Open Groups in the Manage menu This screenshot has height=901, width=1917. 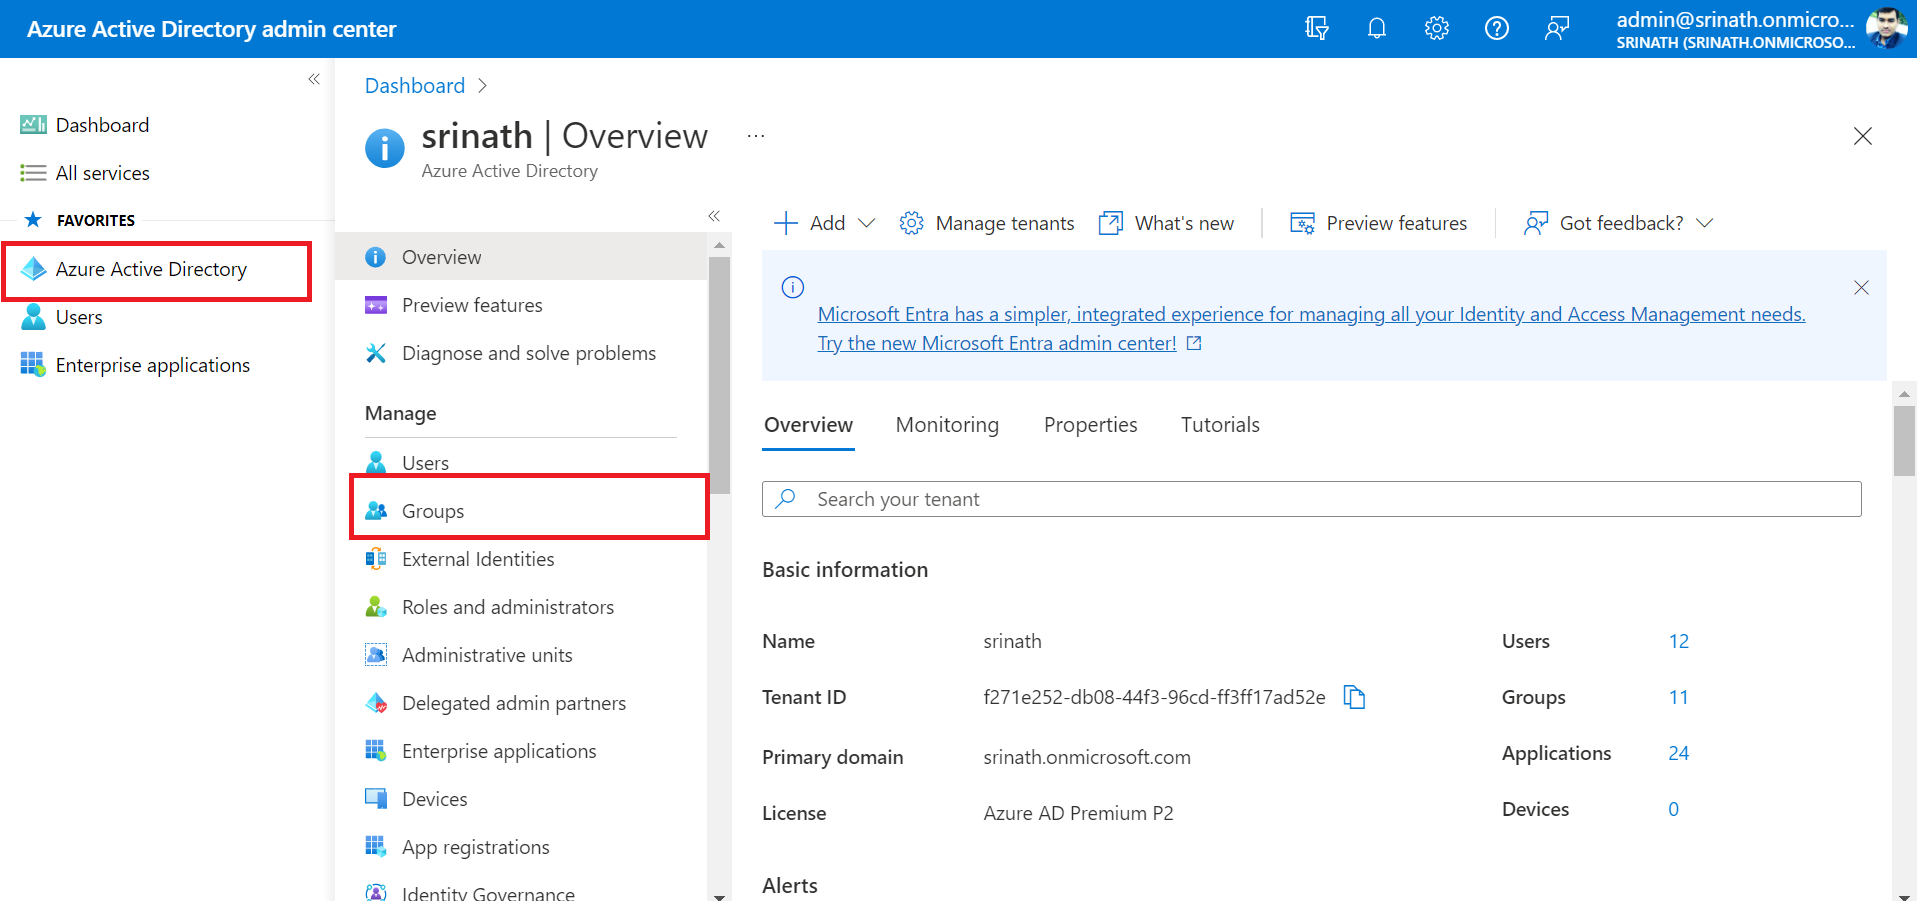point(432,511)
